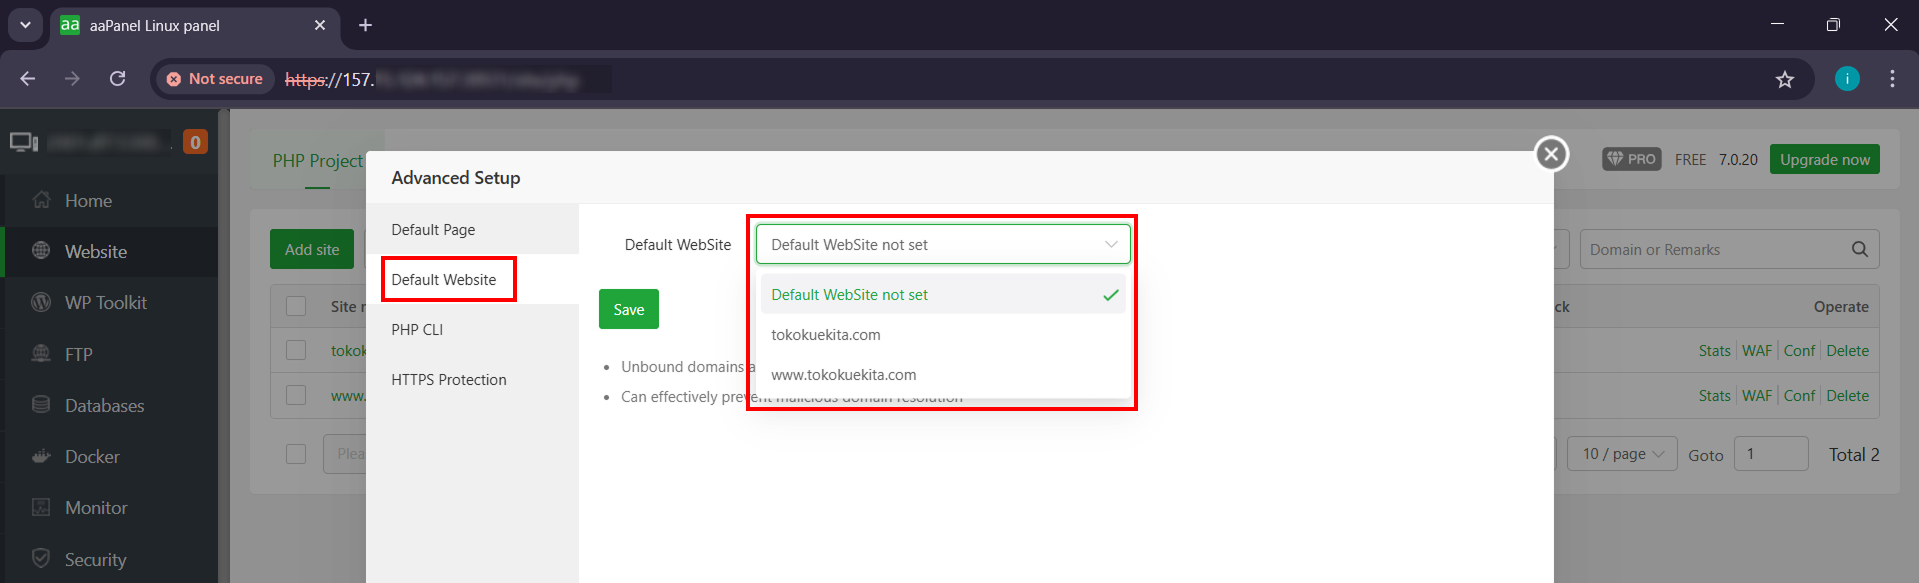The image size is (1919, 583).
Task: Open the Databases menu item
Action: 109,405
